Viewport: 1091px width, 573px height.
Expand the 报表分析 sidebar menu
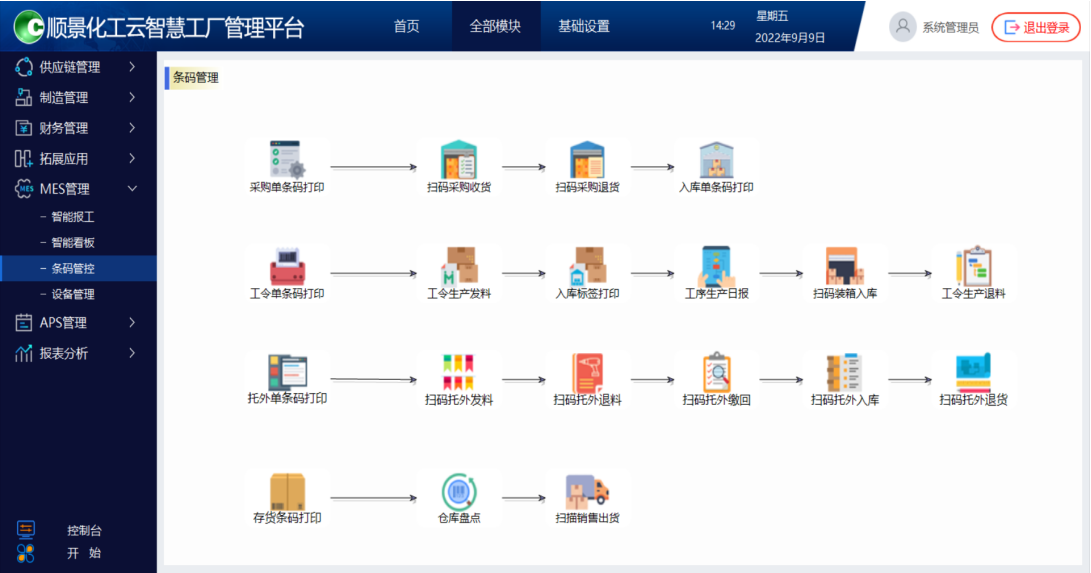(x=76, y=353)
